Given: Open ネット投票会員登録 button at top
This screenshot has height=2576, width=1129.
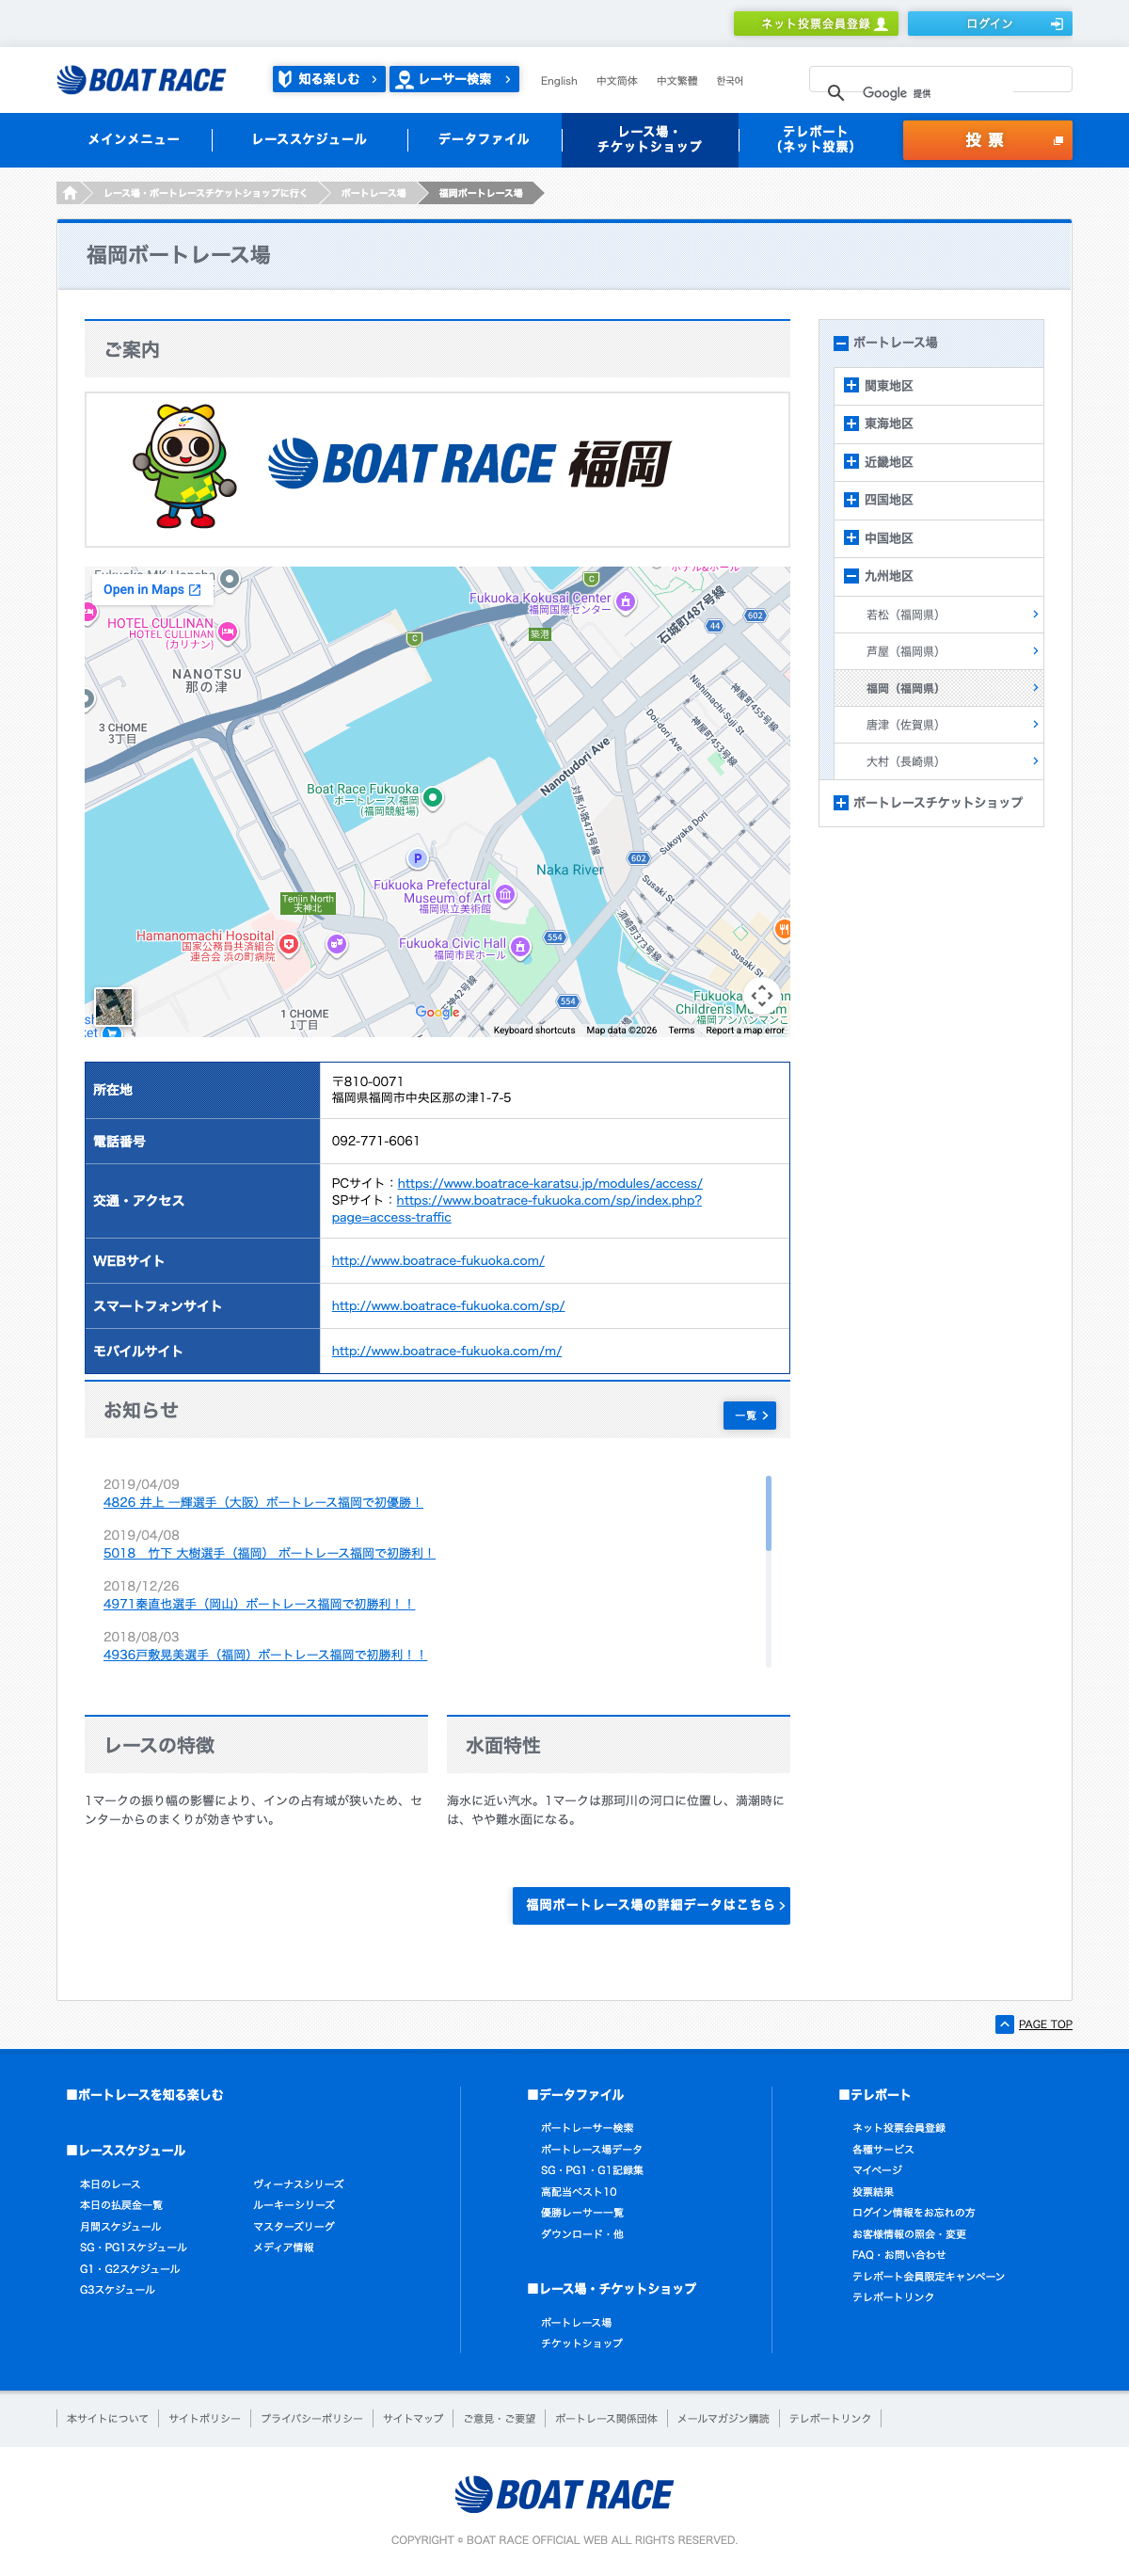Looking at the screenshot, I should pos(815,23).
